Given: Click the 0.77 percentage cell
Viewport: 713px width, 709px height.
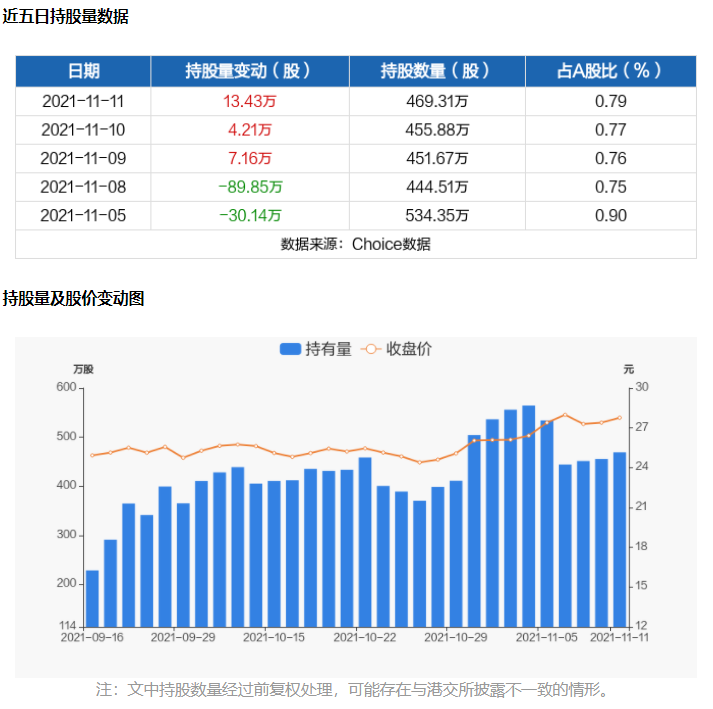Looking at the screenshot, I should pyautogui.click(x=611, y=130).
